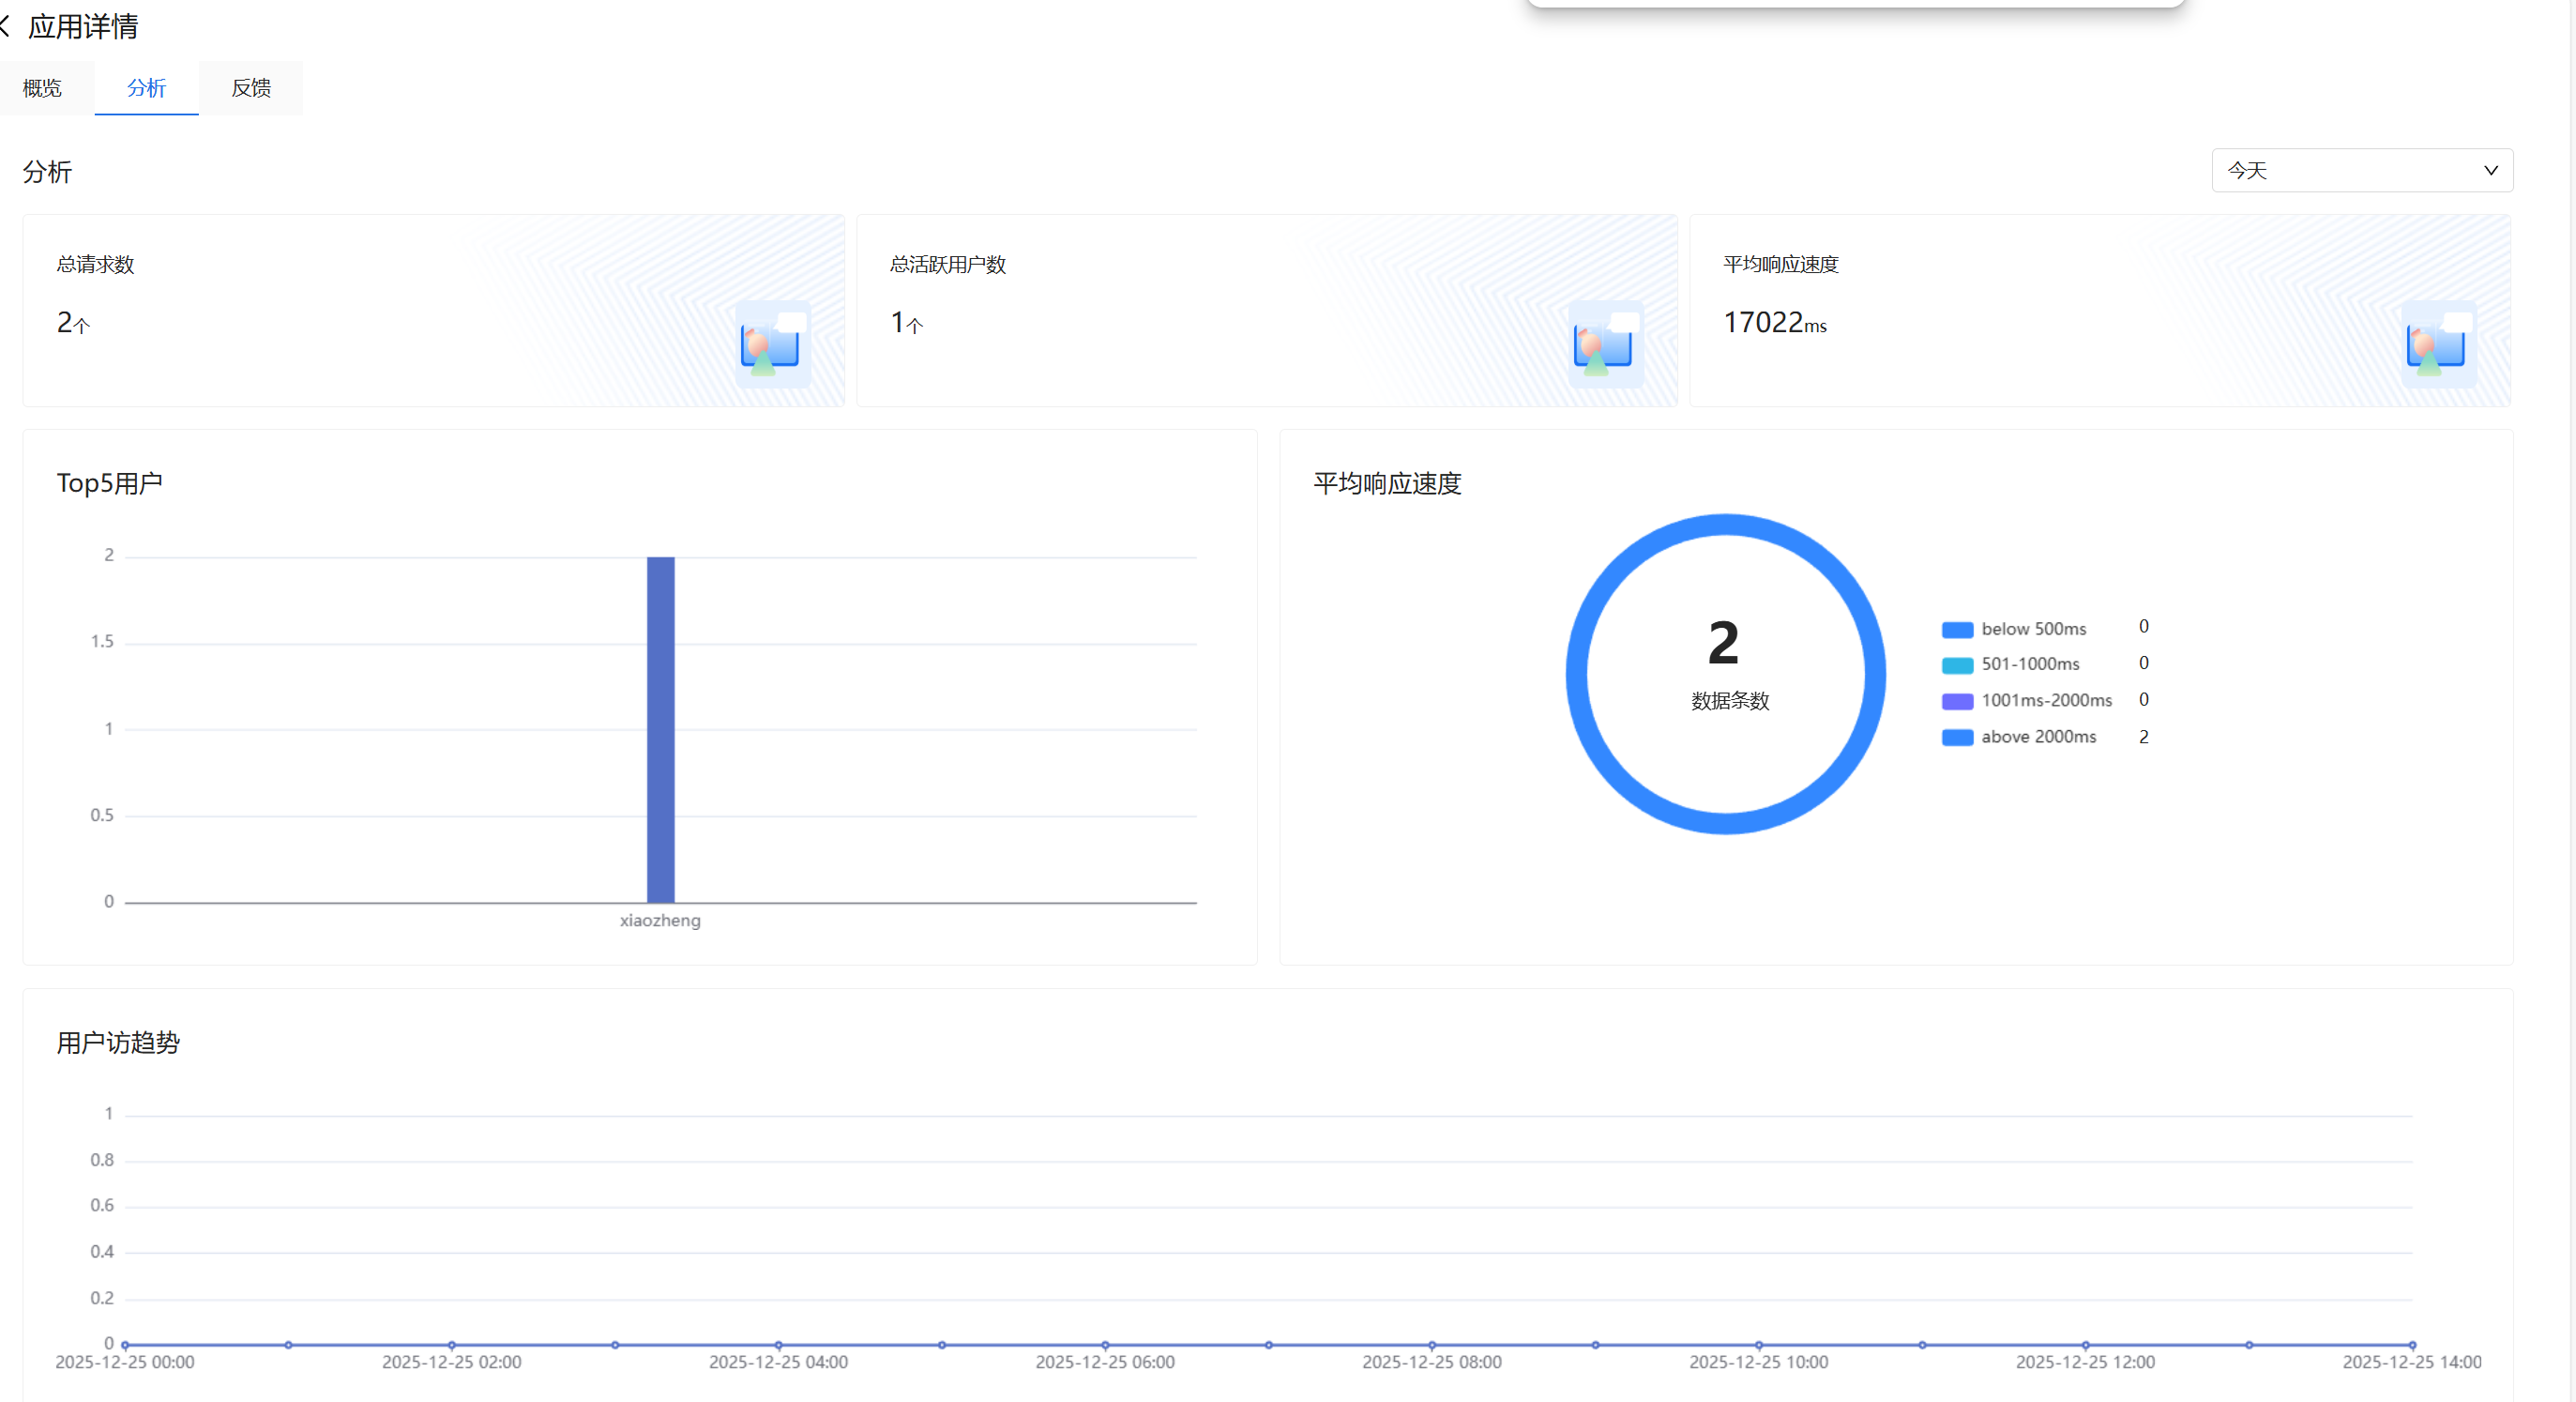Image resolution: width=2576 pixels, height=1402 pixels.
Task: Toggle the 1001ms-2000ms legend item
Action: click(2046, 700)
